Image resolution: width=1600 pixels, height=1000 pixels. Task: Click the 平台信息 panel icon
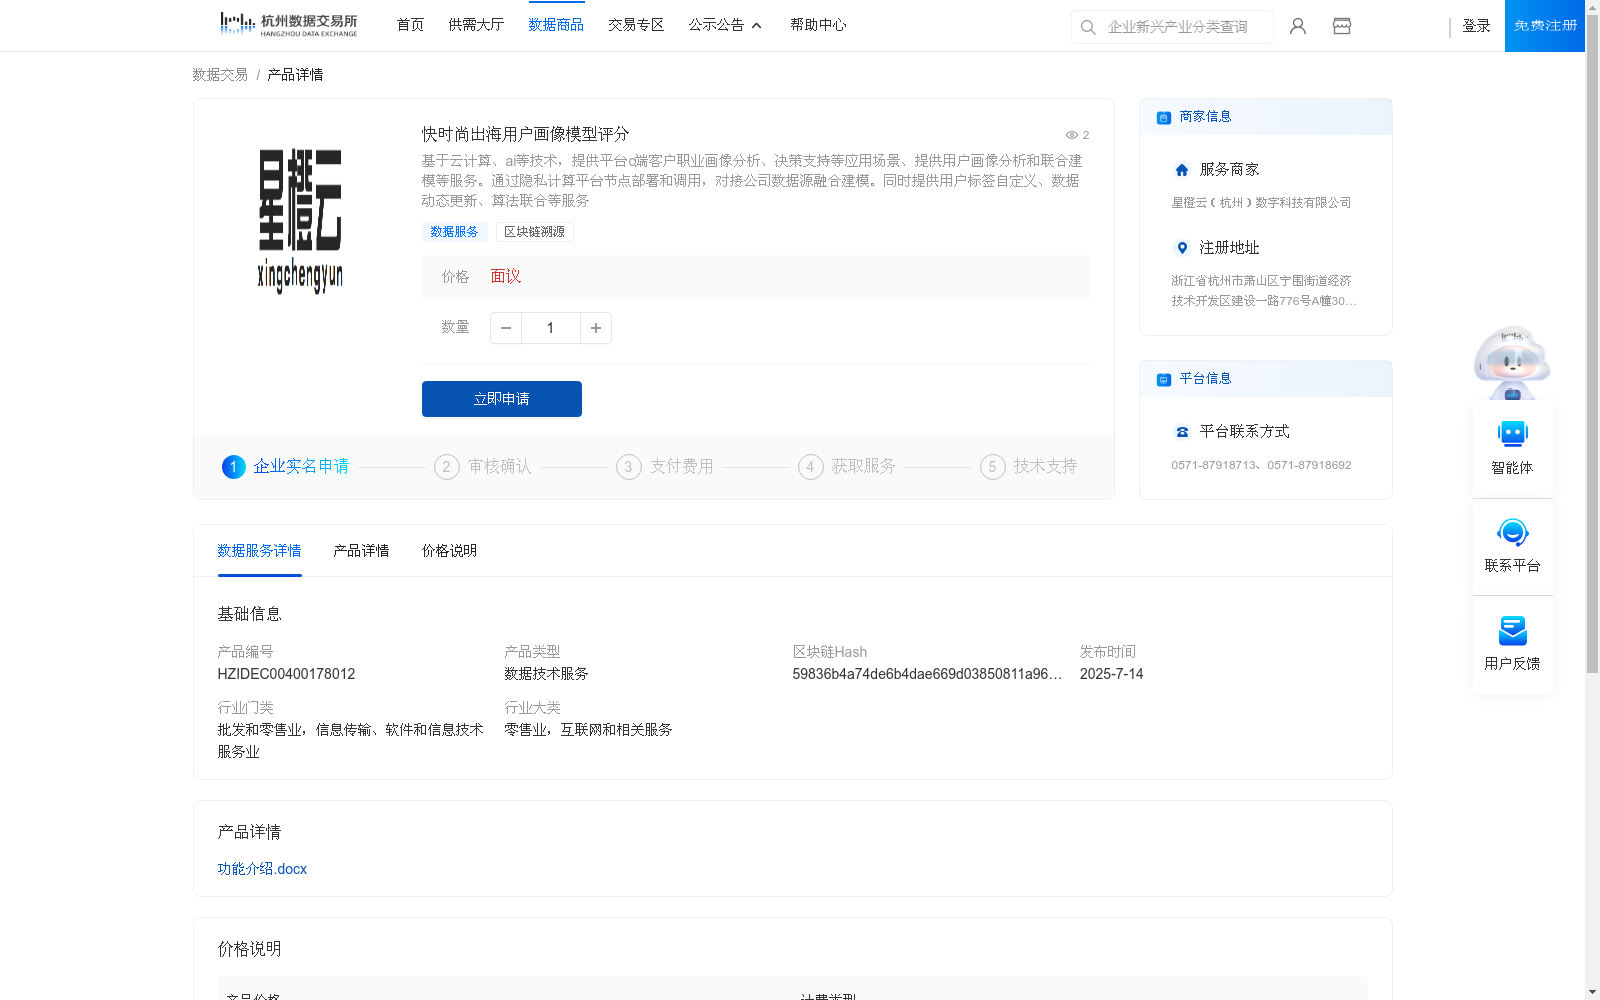1164,379
